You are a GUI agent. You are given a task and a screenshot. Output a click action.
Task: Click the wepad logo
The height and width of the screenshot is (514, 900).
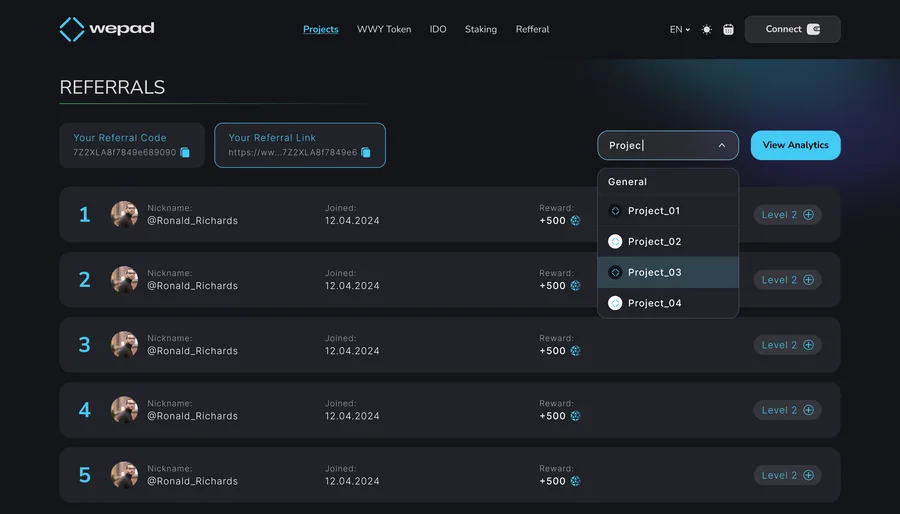107,29
